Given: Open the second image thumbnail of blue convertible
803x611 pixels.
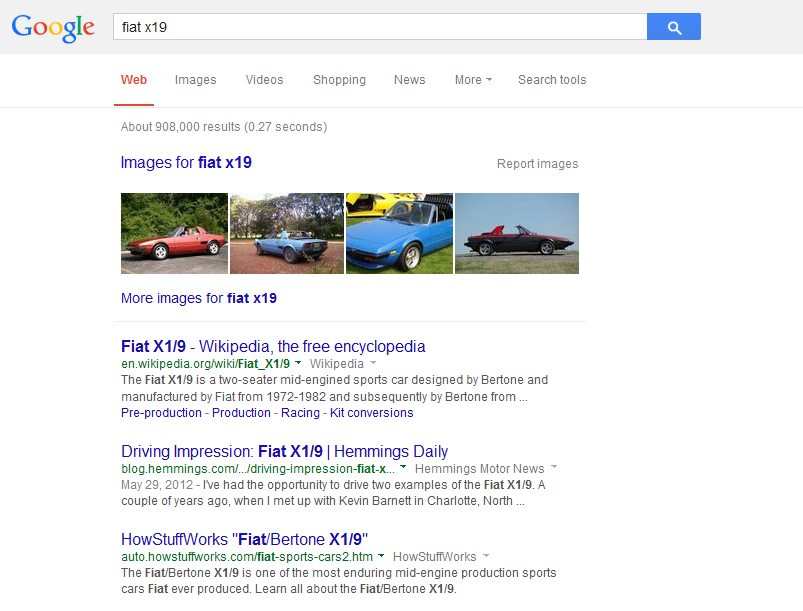Looking at the screenshot, I should pos(287,233).
